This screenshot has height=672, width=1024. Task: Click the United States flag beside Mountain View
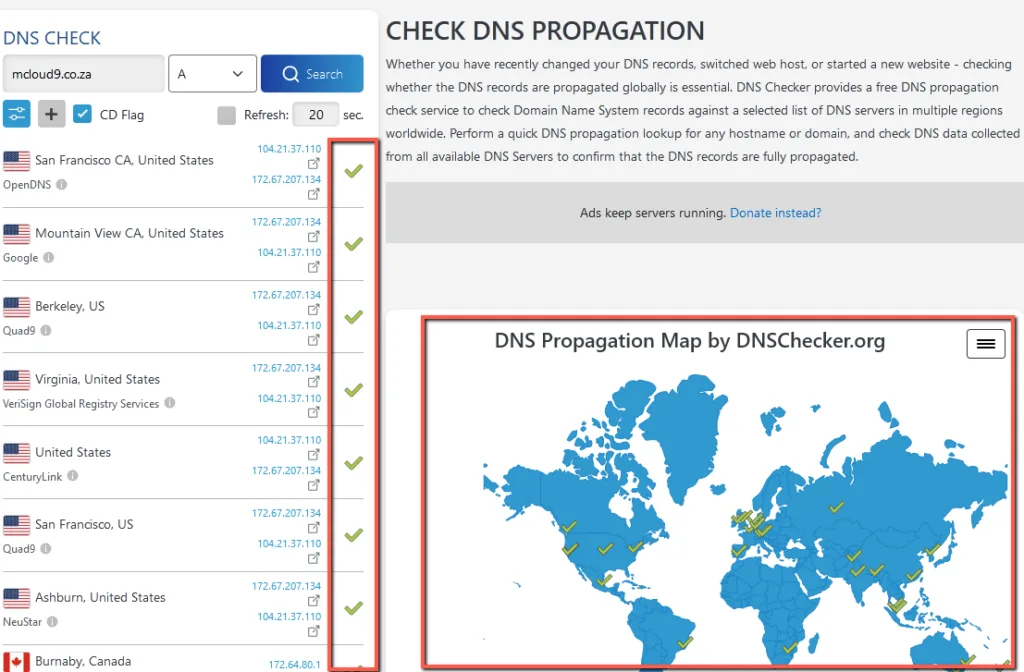coord(16,233)
